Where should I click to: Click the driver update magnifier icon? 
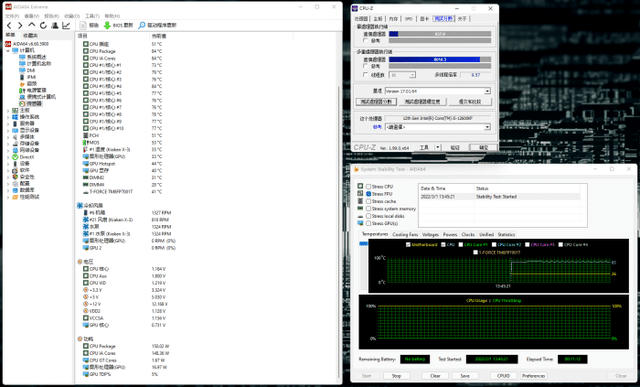pos(142,25)
